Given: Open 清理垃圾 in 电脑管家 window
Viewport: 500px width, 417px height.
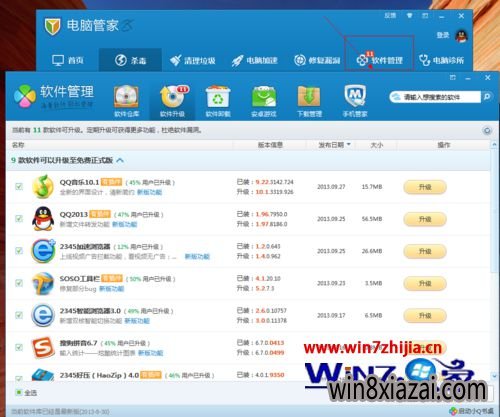Looking at the screenshot, I should pyautogui.click(x=192, y=60).
